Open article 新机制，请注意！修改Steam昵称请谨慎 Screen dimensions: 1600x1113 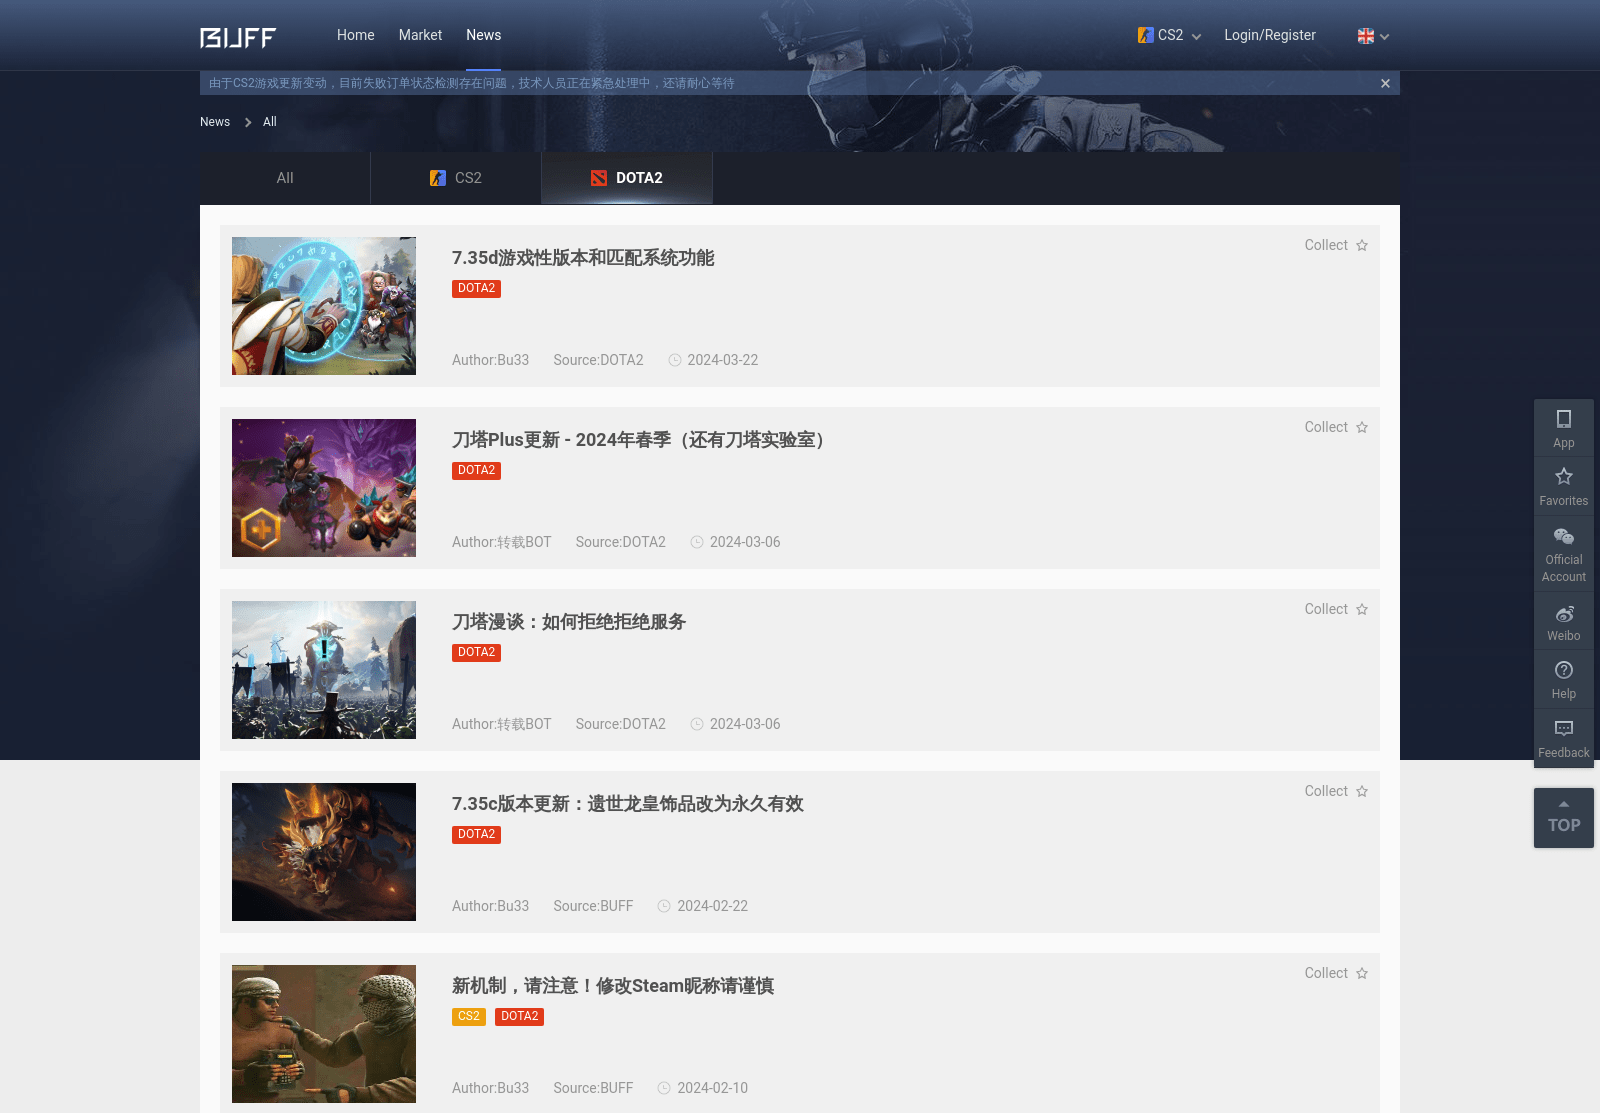[613, 986]
